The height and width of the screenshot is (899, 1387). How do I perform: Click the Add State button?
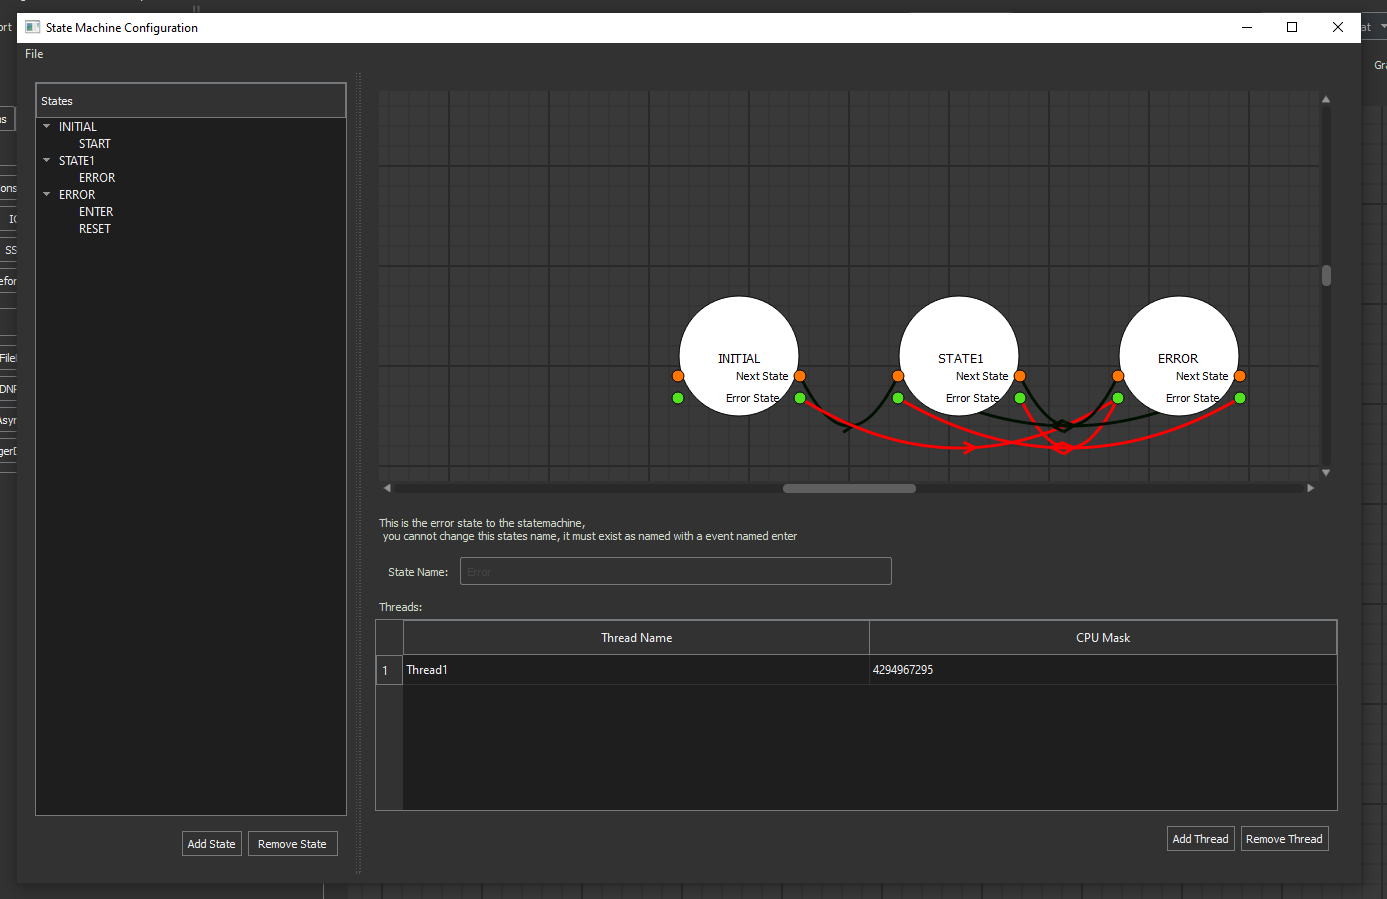pyautogui.click(x=212, y=844)
